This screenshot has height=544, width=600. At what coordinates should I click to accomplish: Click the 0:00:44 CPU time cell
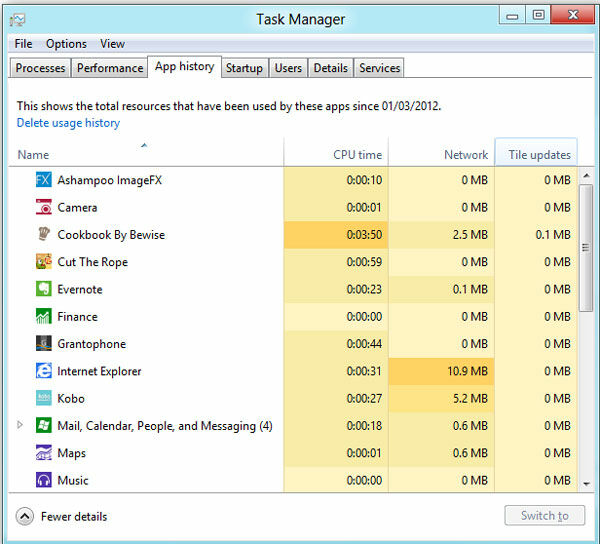point(336,344)
